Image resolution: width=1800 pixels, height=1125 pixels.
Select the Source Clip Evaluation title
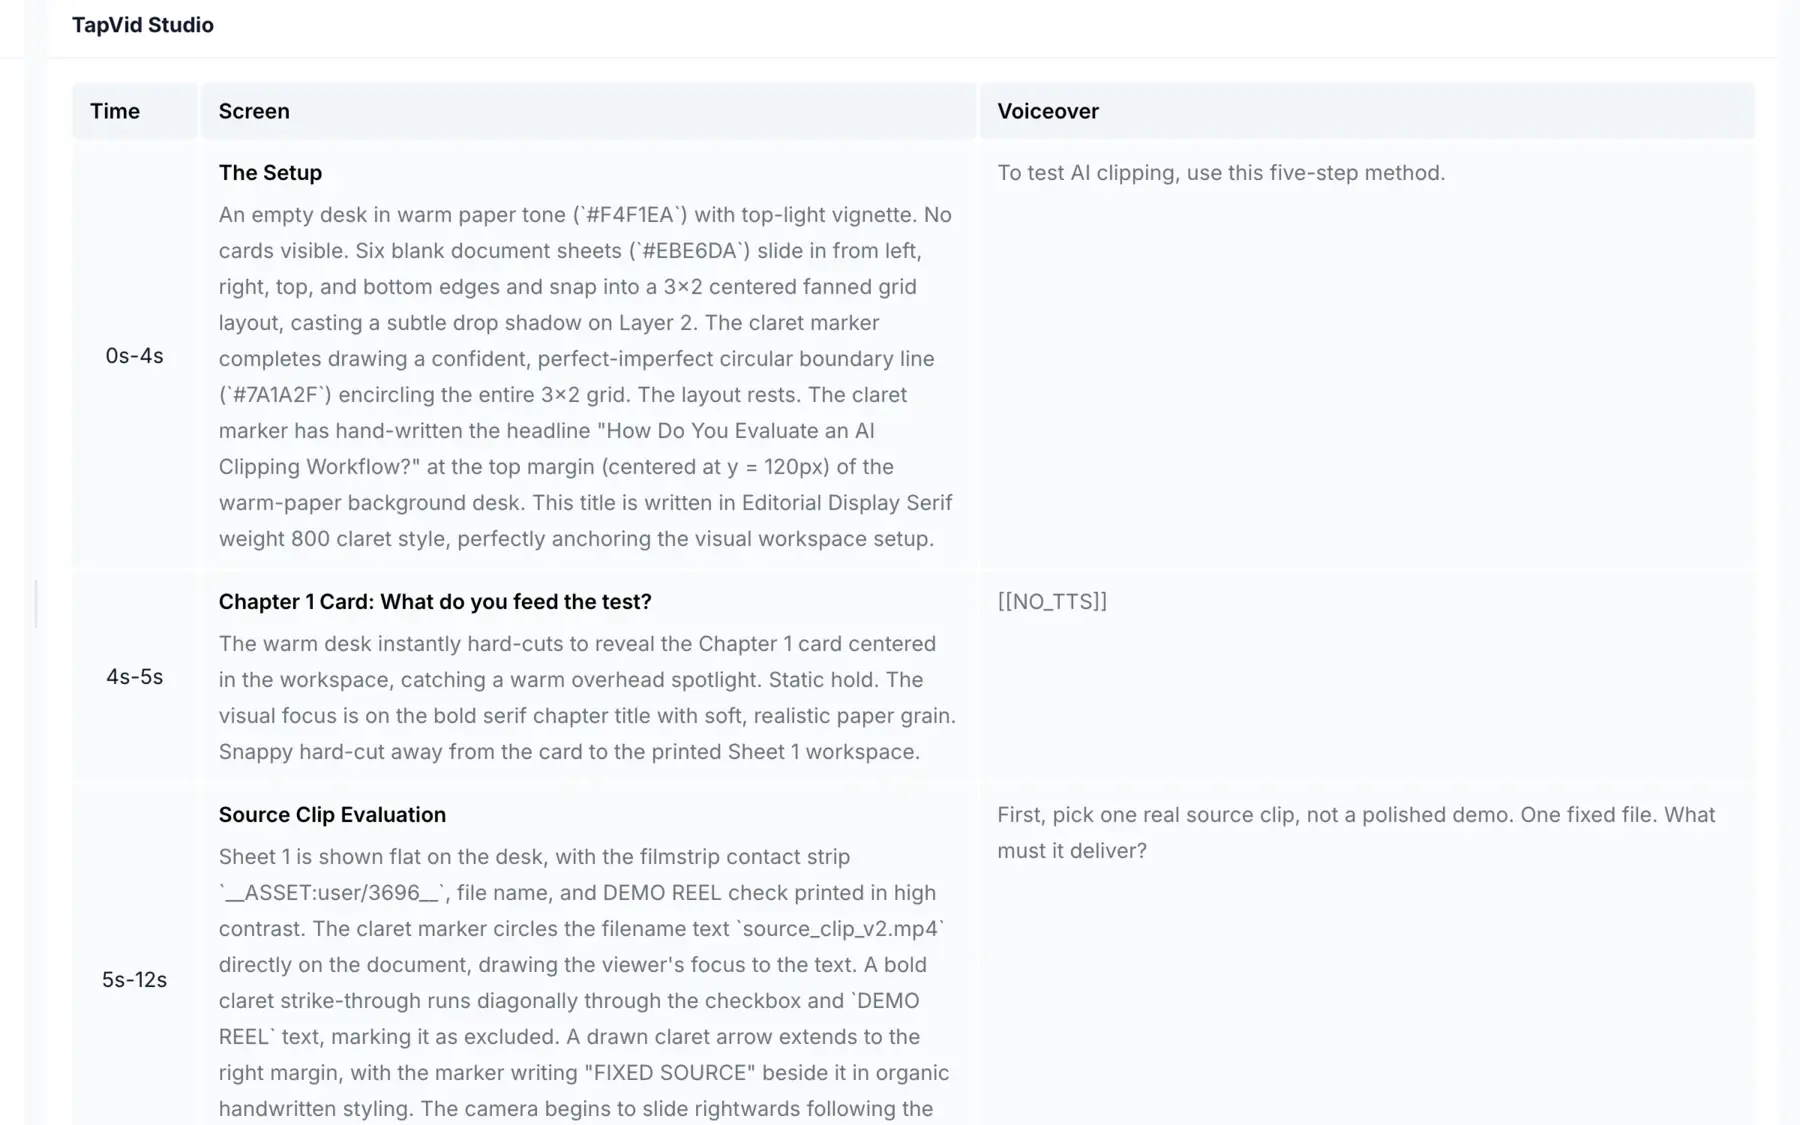tap(332, 815)
